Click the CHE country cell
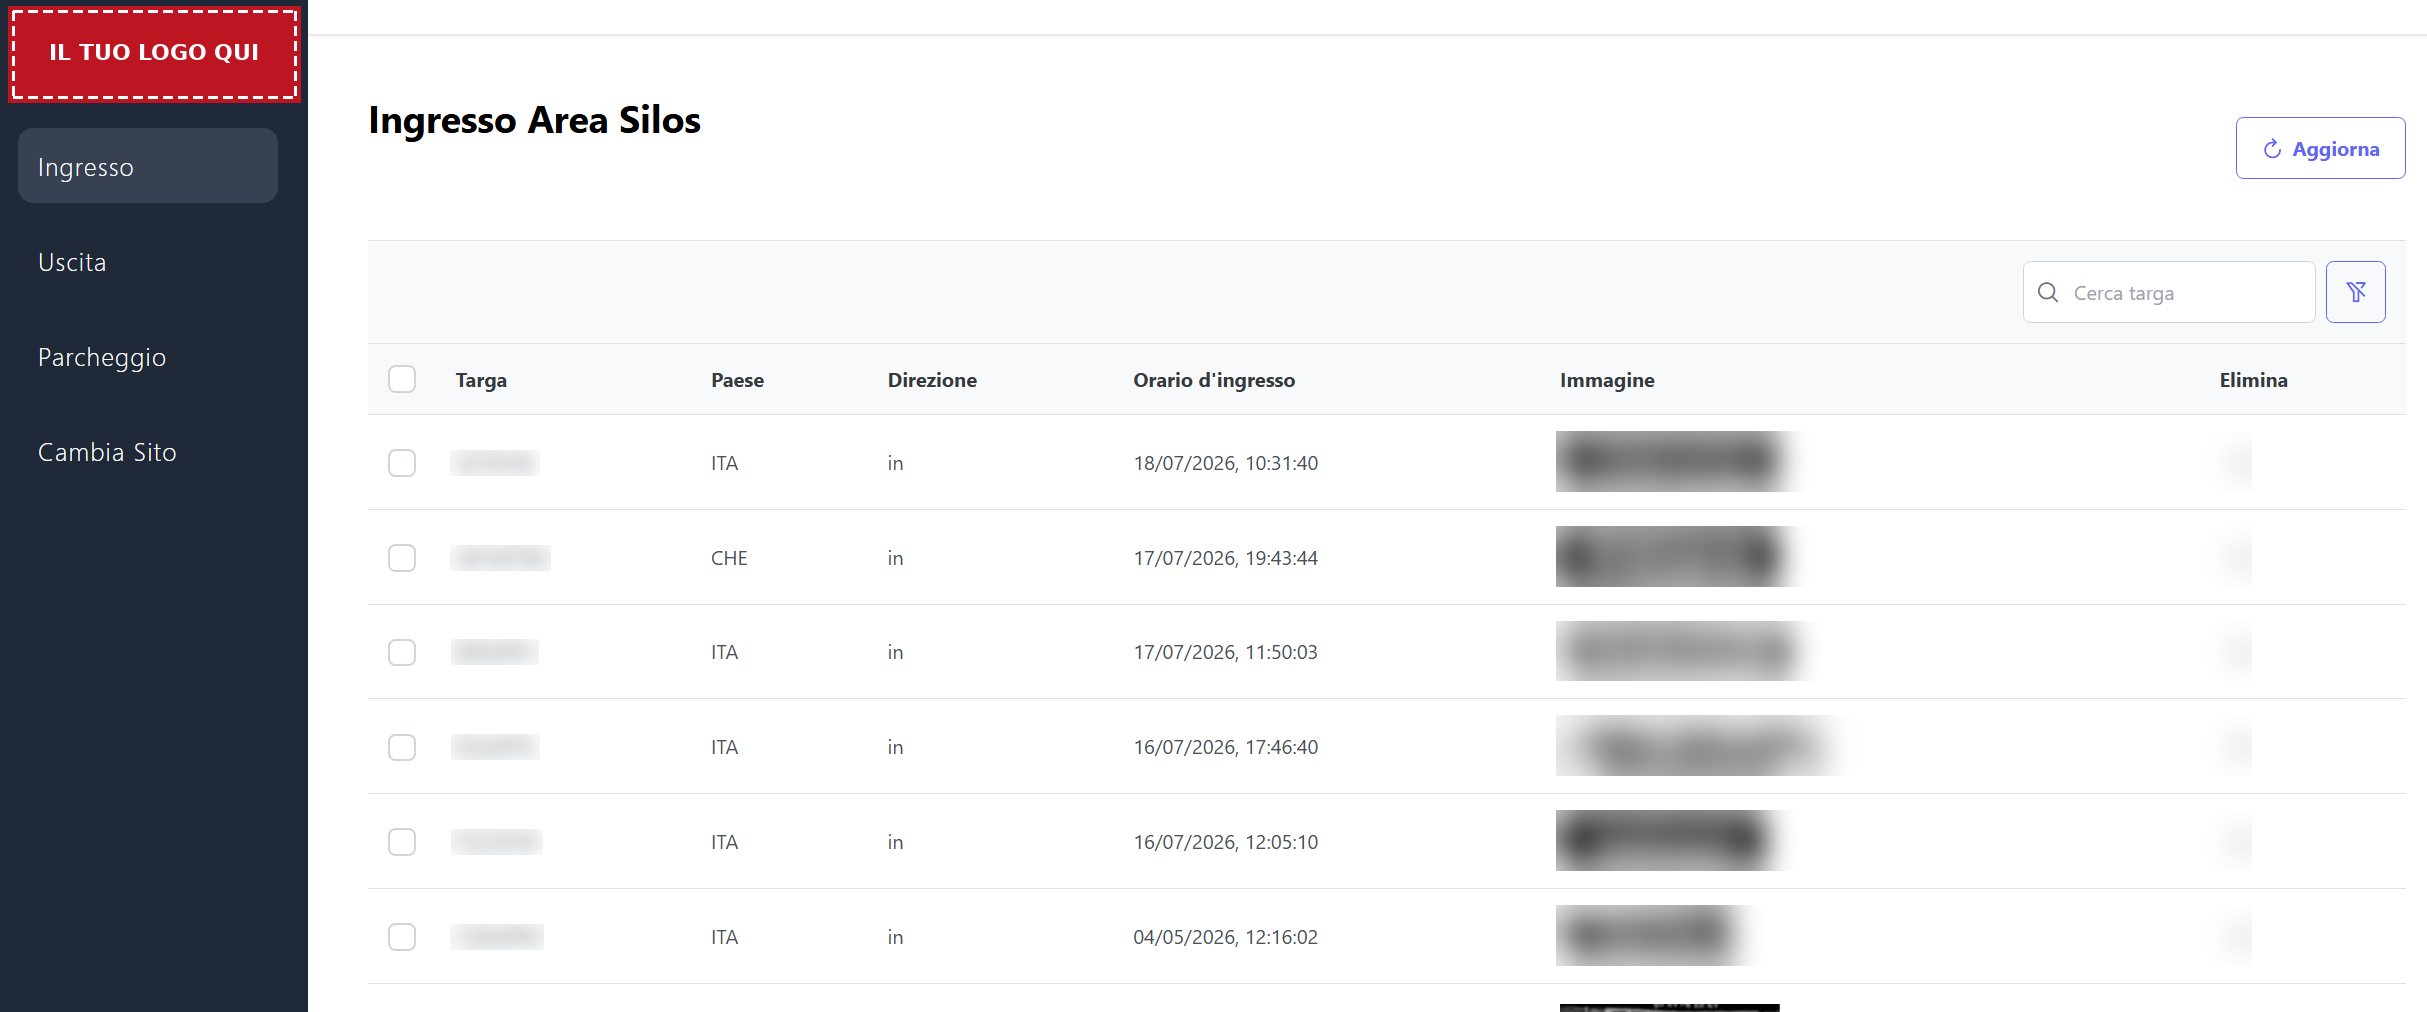The width and height of the screenshot is (2427, 1012). coord(729,558)
